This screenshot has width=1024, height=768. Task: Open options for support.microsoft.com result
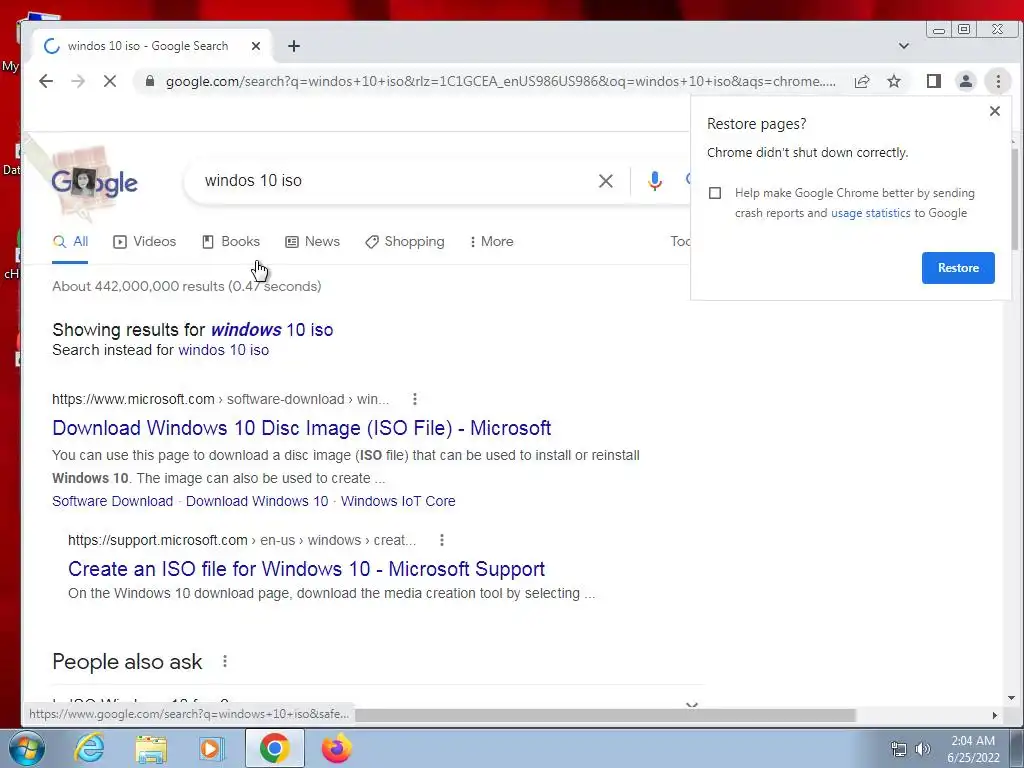442,540
